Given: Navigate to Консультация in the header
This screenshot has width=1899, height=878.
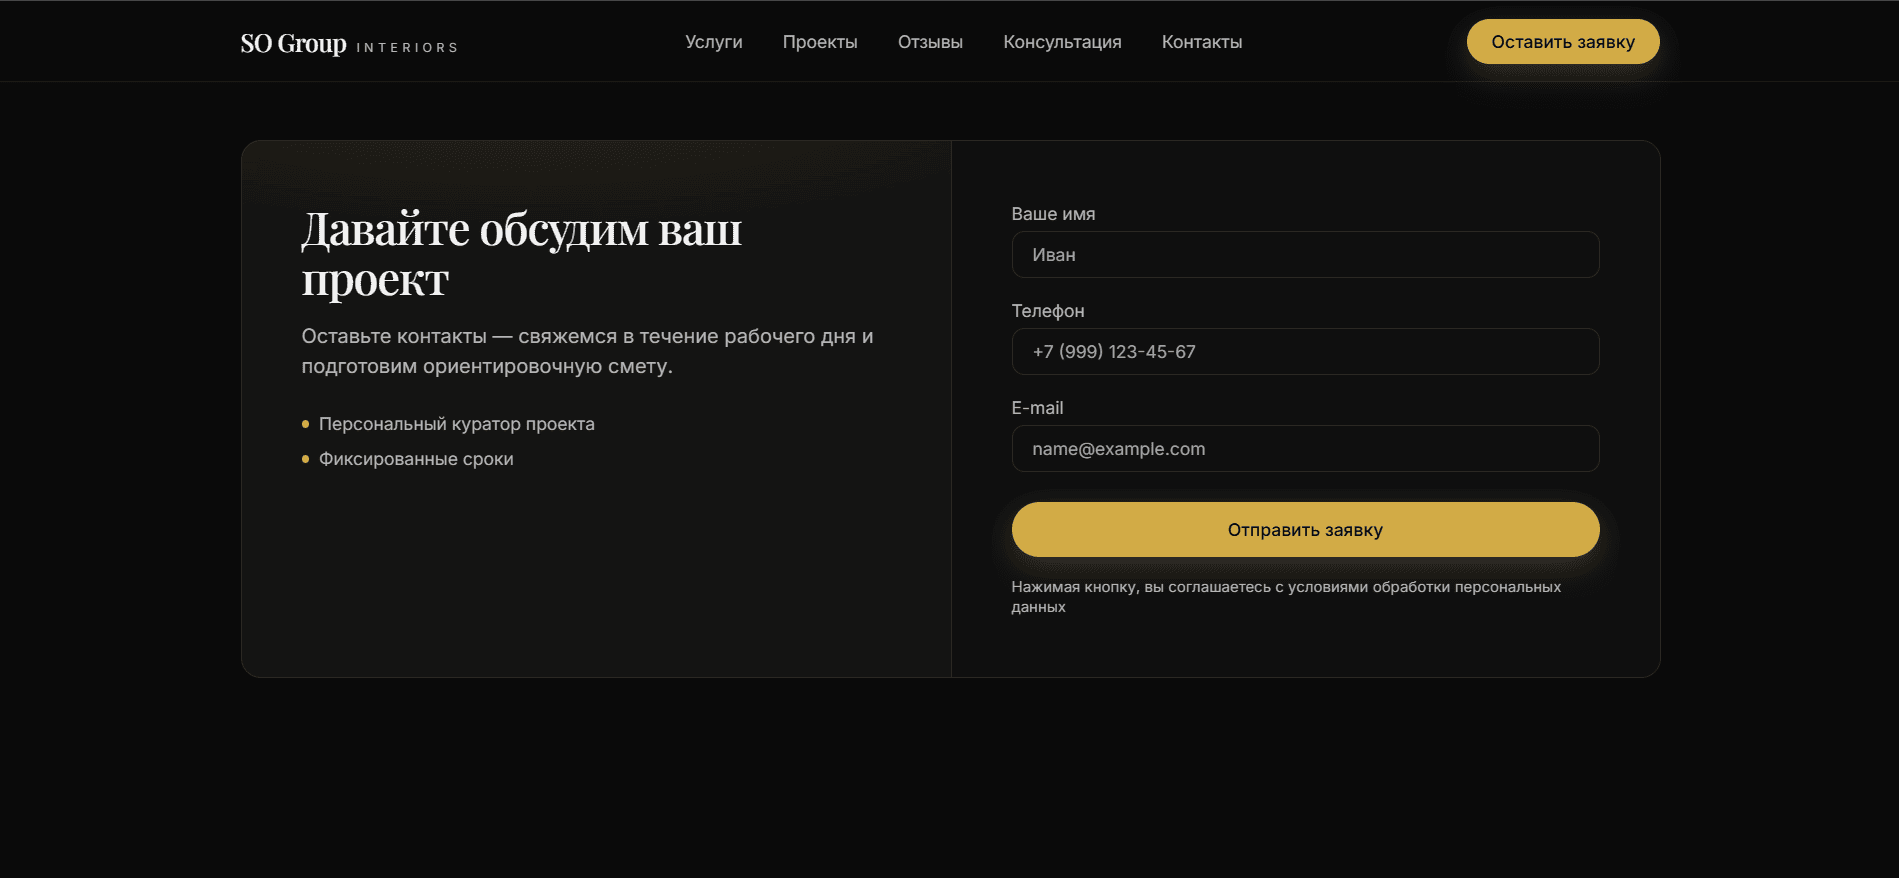Looking at the screenshot, I should point(1062,42).
